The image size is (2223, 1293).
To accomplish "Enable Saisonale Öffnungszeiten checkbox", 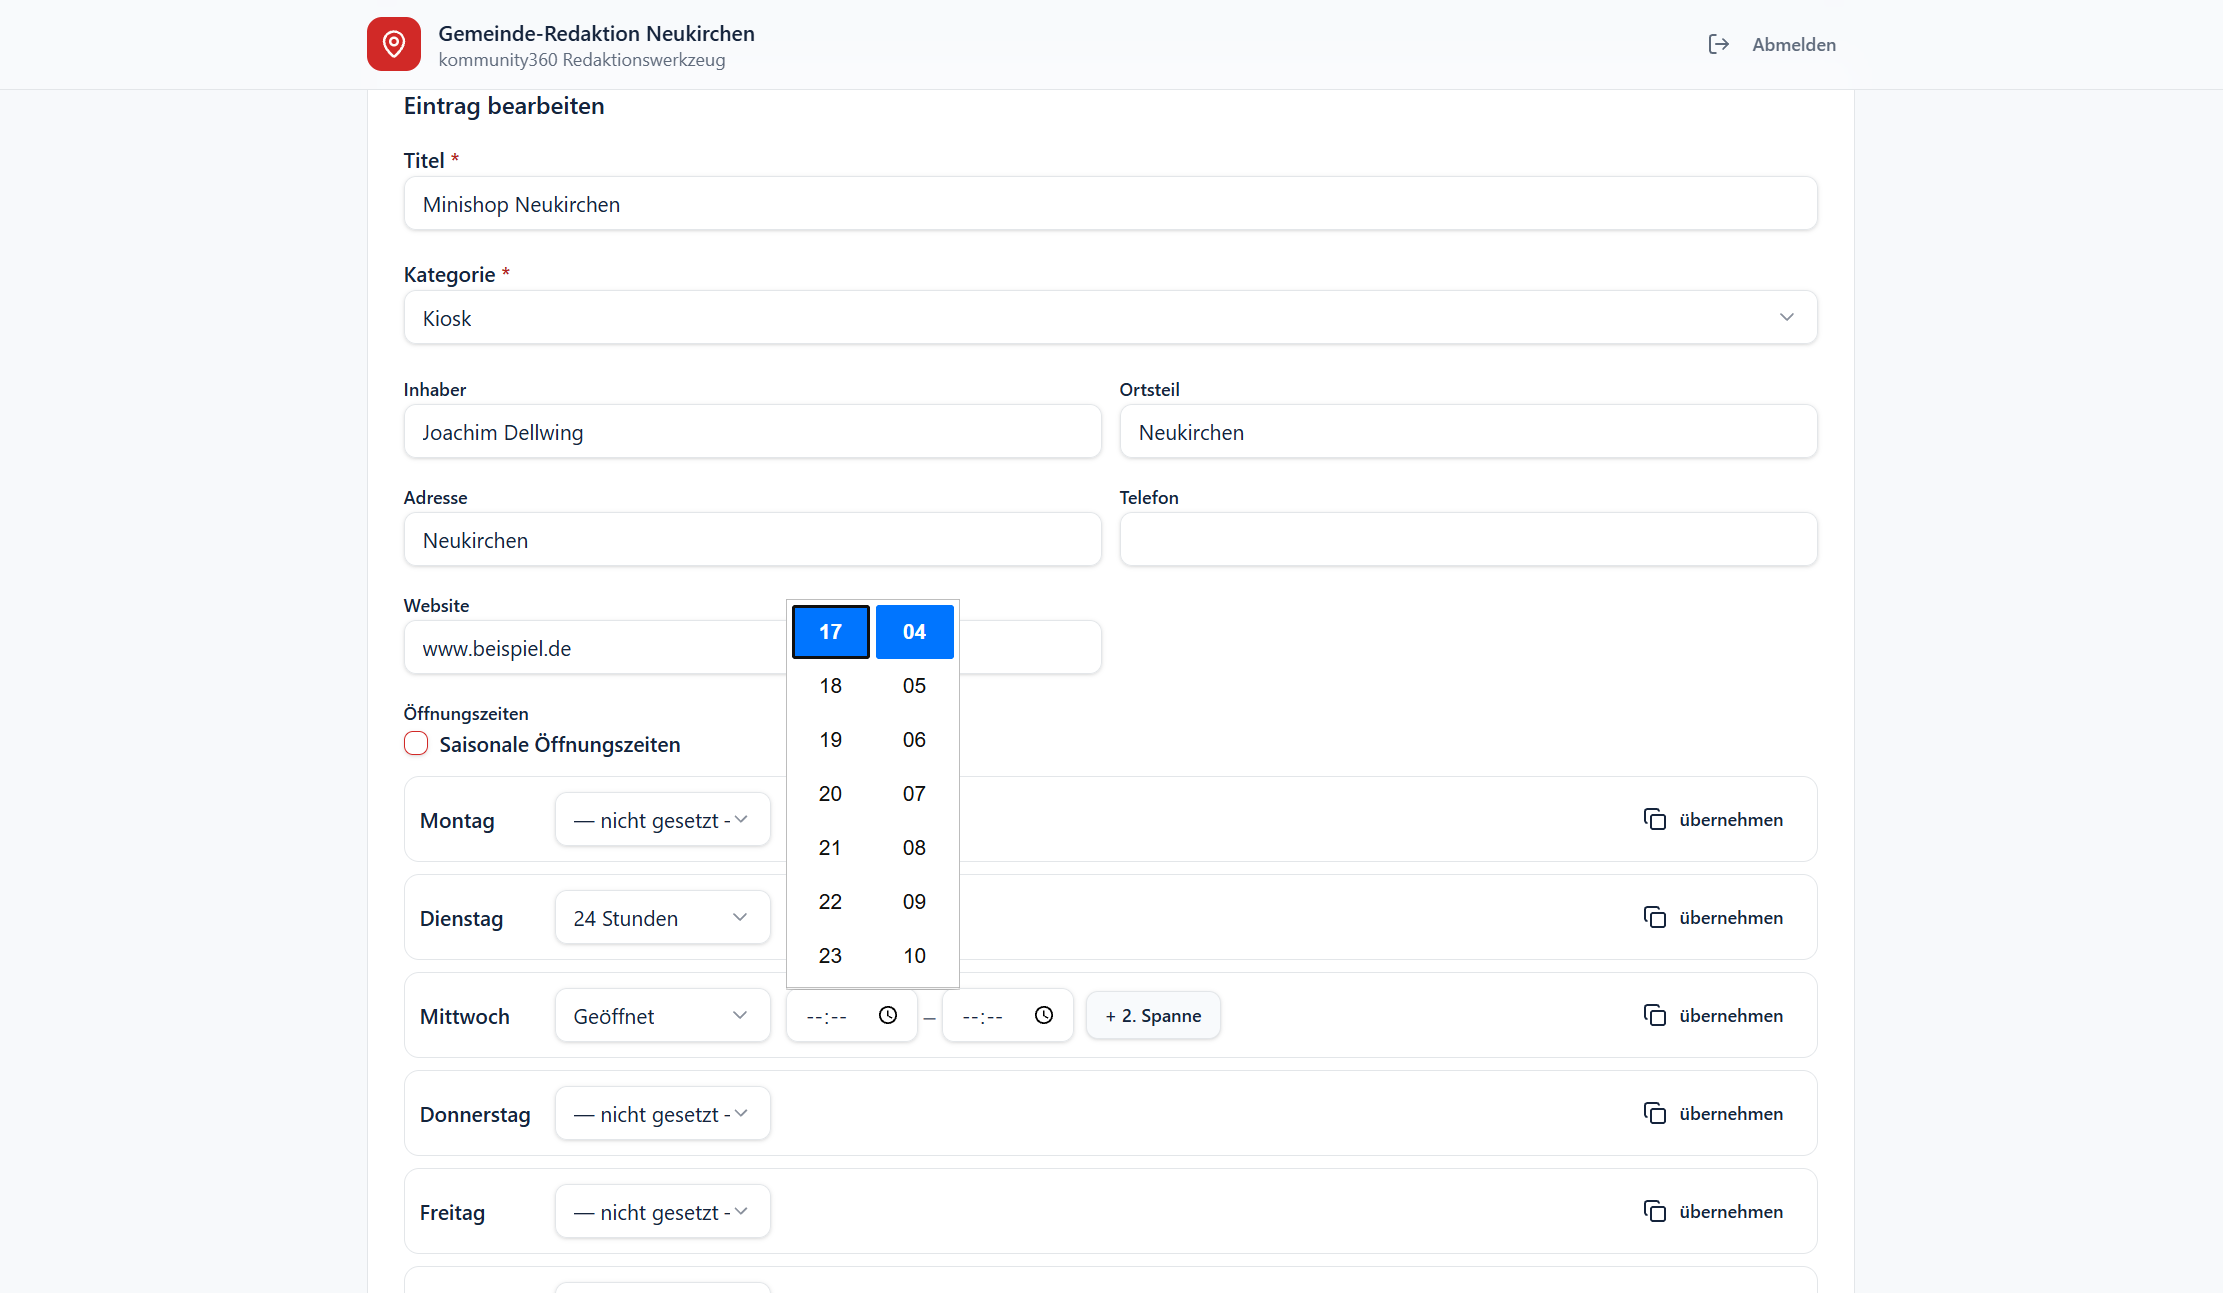I will tap(416, 743).
